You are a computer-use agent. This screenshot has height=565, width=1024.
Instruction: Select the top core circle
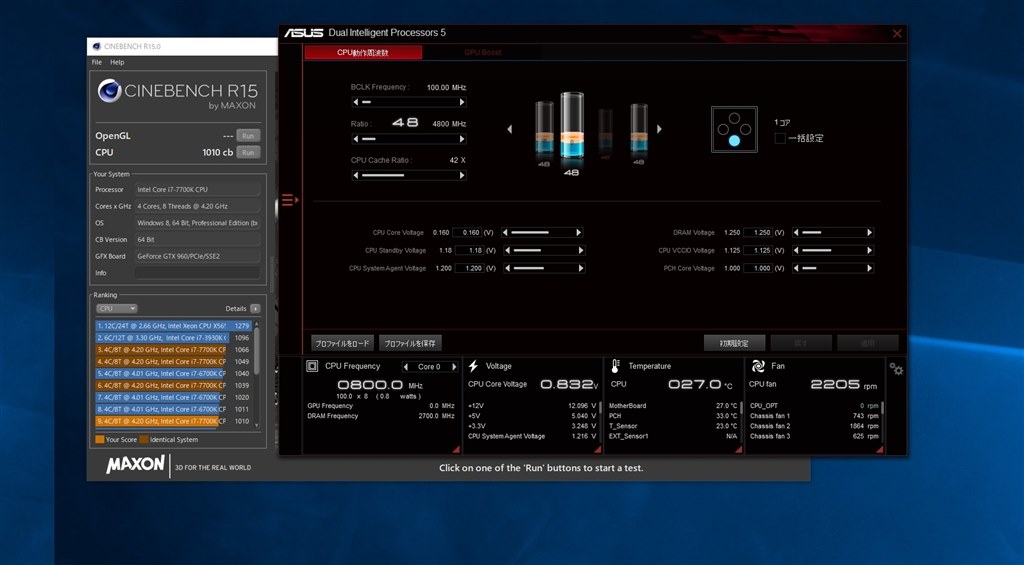click(734, 118)
